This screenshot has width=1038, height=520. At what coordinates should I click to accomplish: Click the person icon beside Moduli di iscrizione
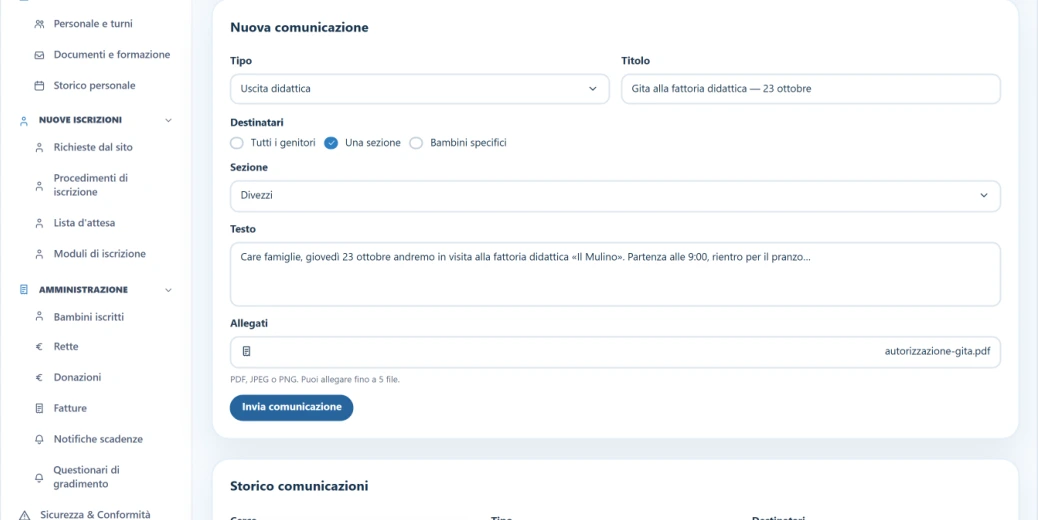(39, 254)
